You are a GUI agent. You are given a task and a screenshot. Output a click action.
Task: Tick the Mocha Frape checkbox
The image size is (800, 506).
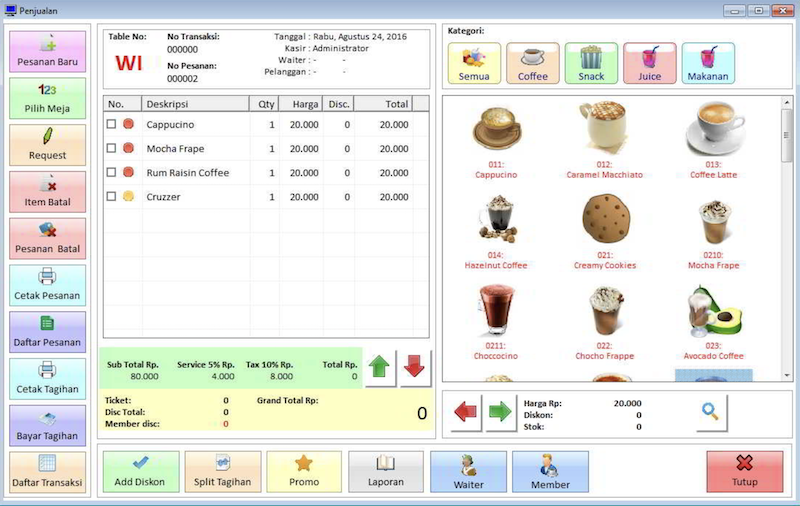click(112, 149)
